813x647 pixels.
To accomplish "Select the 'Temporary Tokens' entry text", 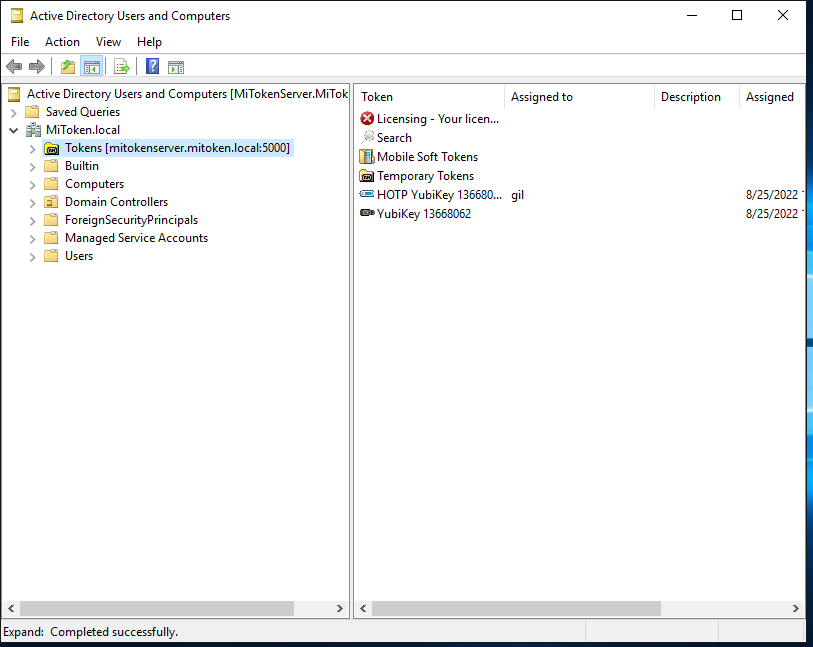I will coord(425,176).
